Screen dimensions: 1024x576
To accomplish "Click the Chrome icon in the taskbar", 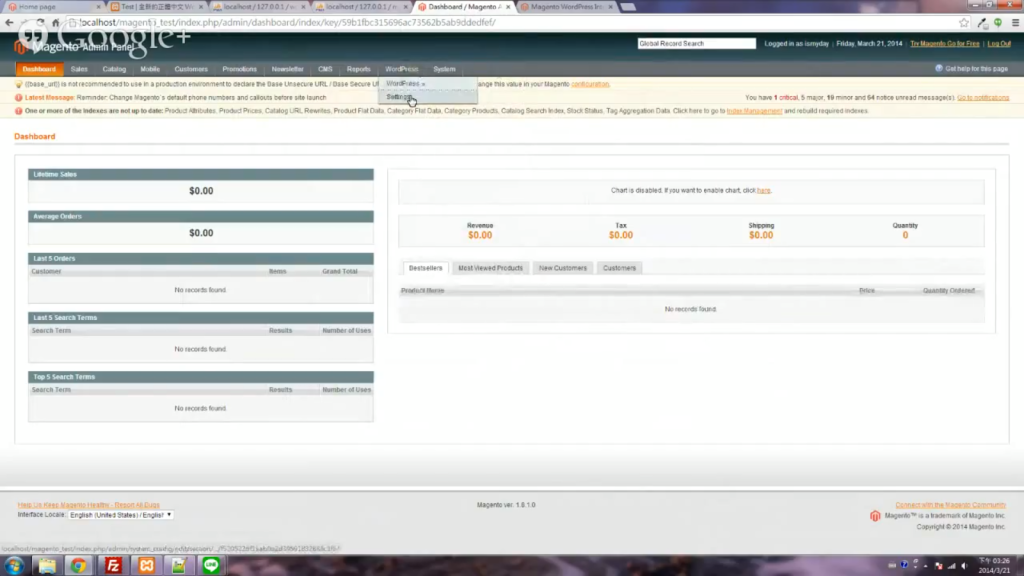I will click(79, 565).
